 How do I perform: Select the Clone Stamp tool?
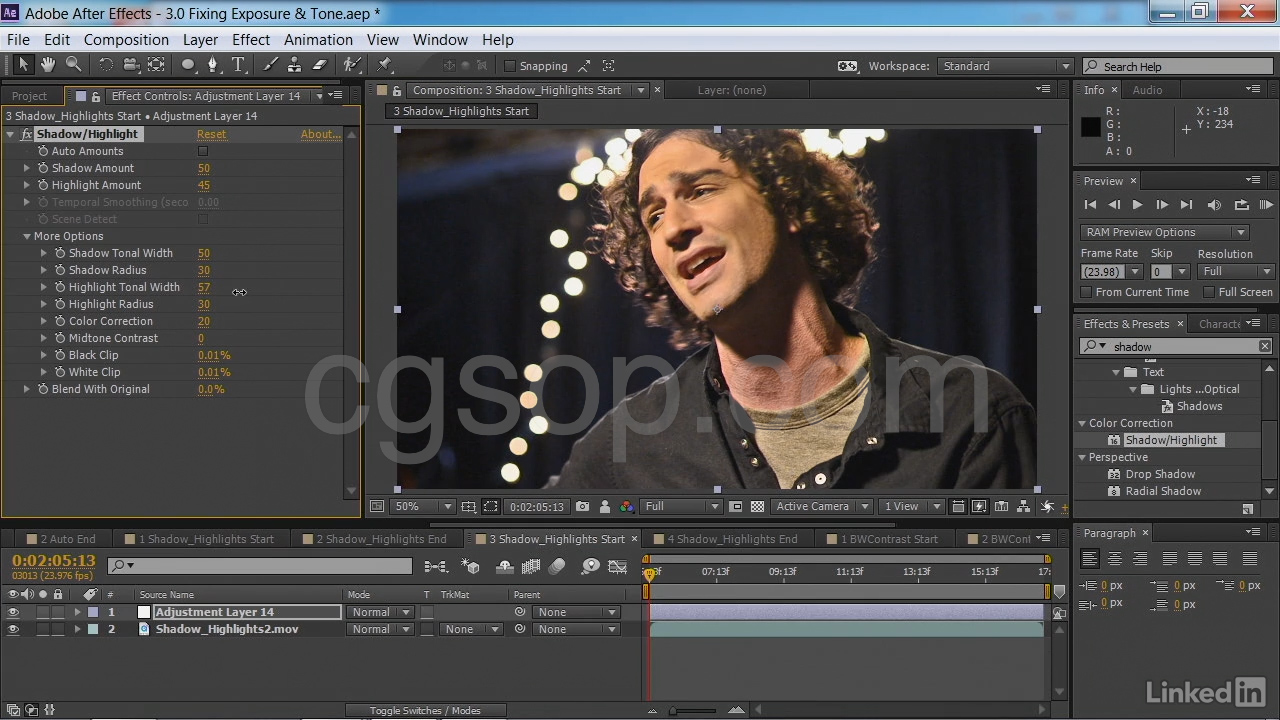[294, 65]
